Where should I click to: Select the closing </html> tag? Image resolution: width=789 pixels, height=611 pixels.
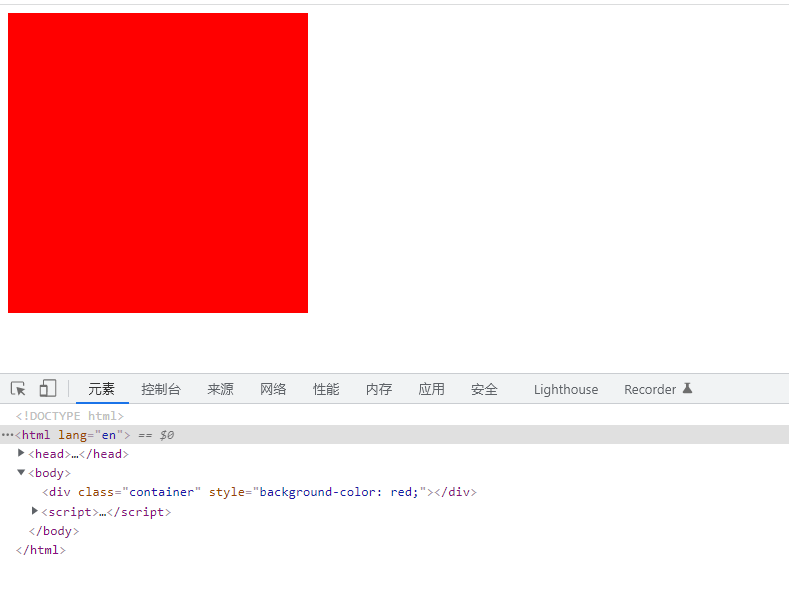coord(41,550)
